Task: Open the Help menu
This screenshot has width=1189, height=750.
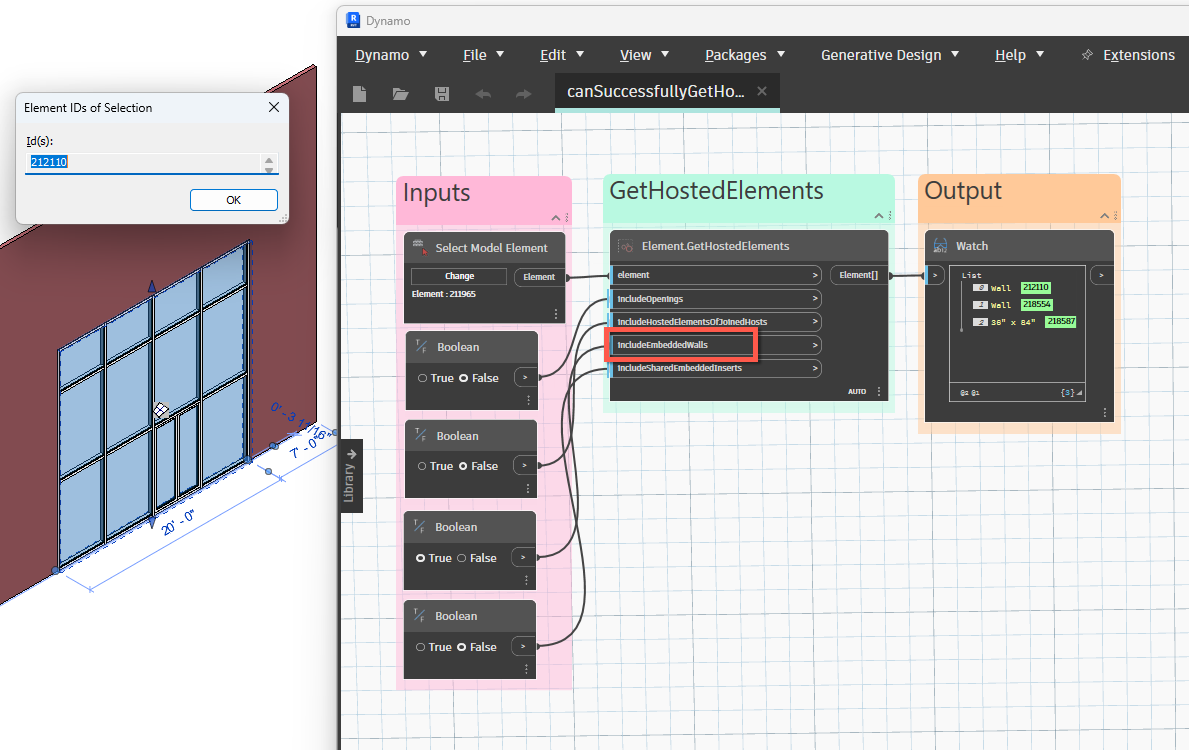Action: [x=1019, y=55]
